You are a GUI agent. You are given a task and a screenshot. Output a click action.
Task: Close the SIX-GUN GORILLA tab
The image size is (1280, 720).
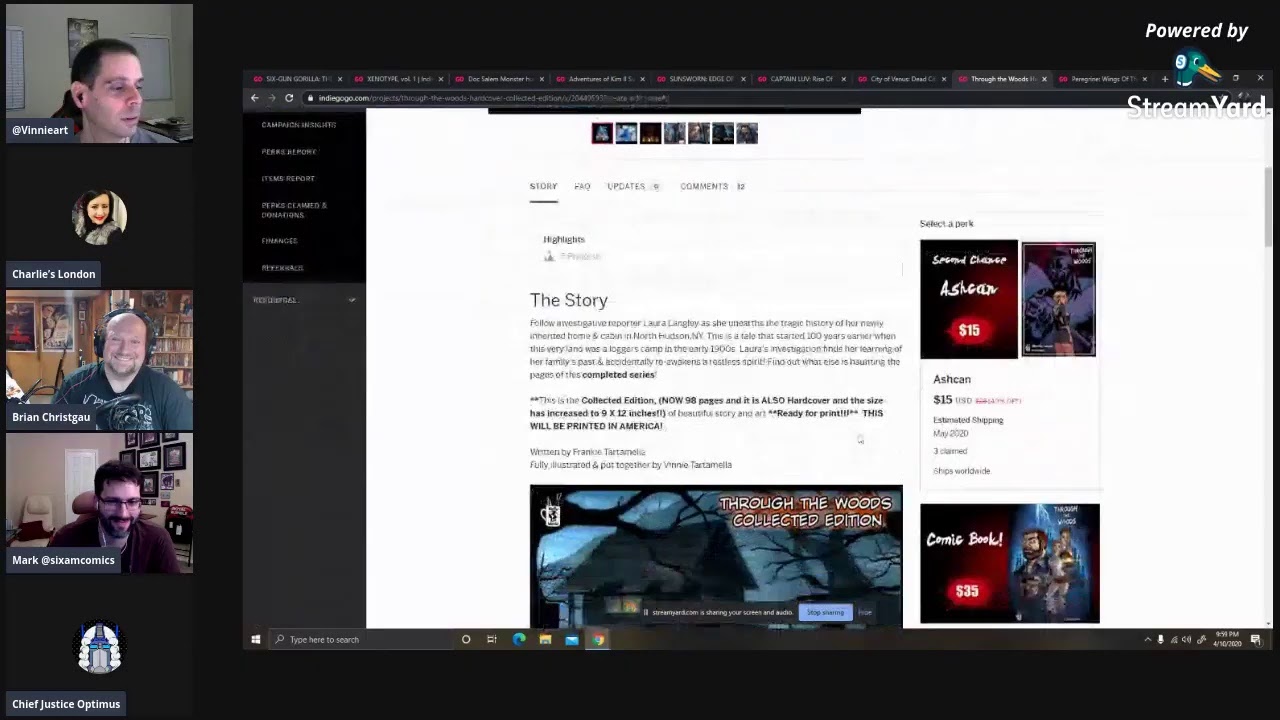(x=340, y=79)
